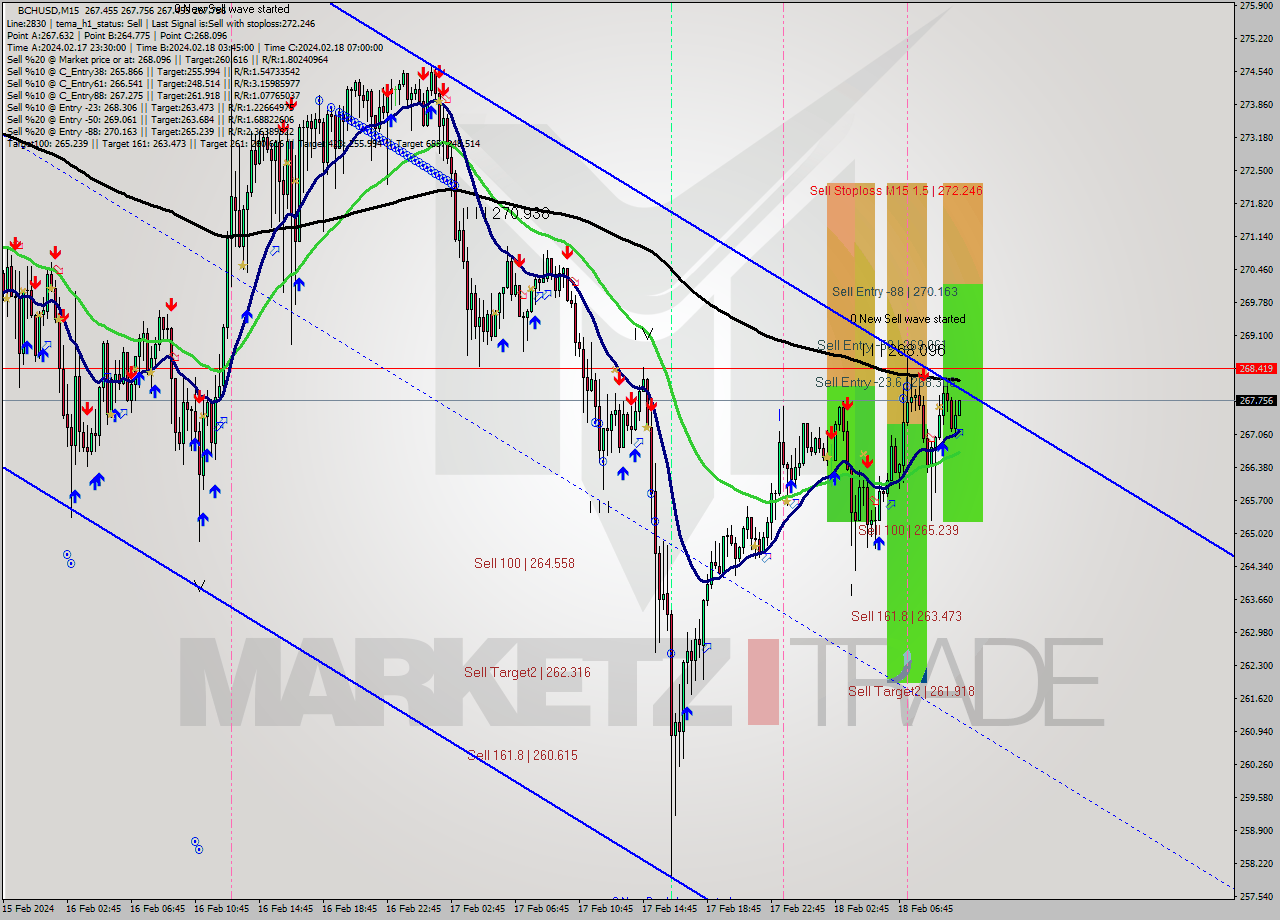Click the 257.540 price axis label
Viewport: 1280px width, 920px height.
click(x=1256, y=896)
